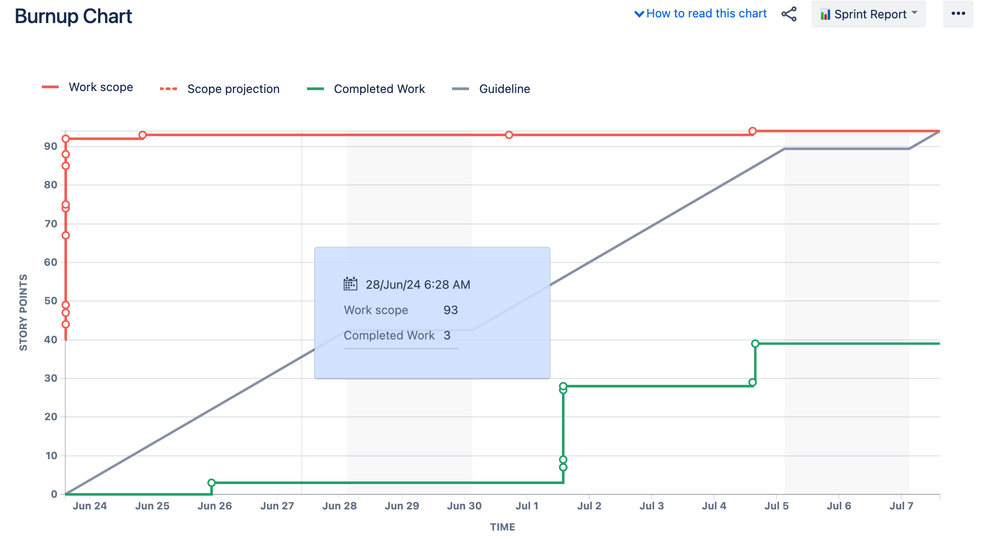This screenshot has height=539, width=999.
Task: Open the three-dots more options menu
Action: [x=958, y=13]
